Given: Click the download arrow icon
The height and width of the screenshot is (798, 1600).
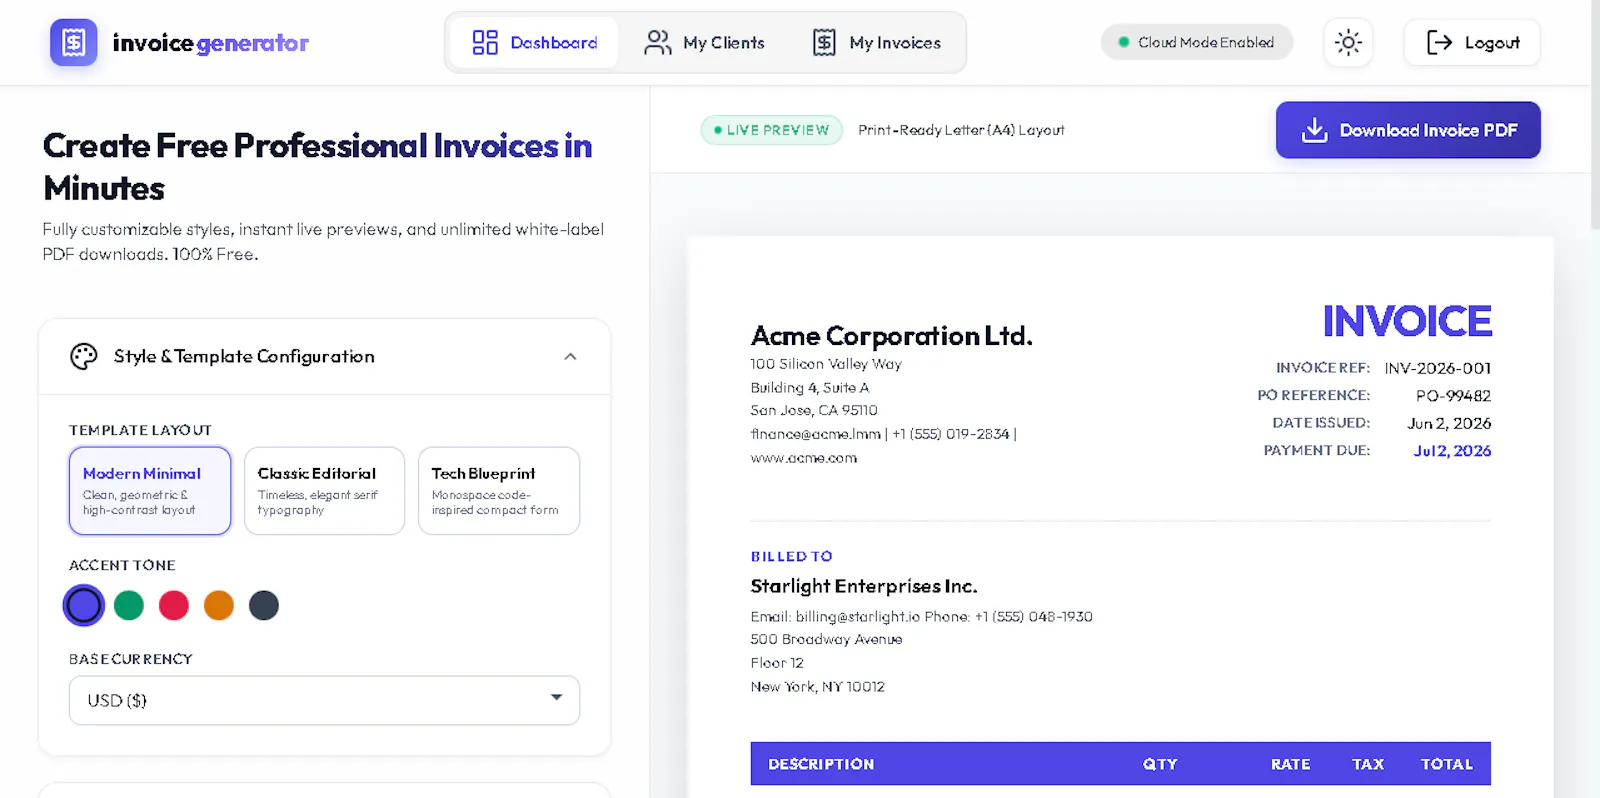Looking at the screenshot, I should click(x=1314, y=130).
